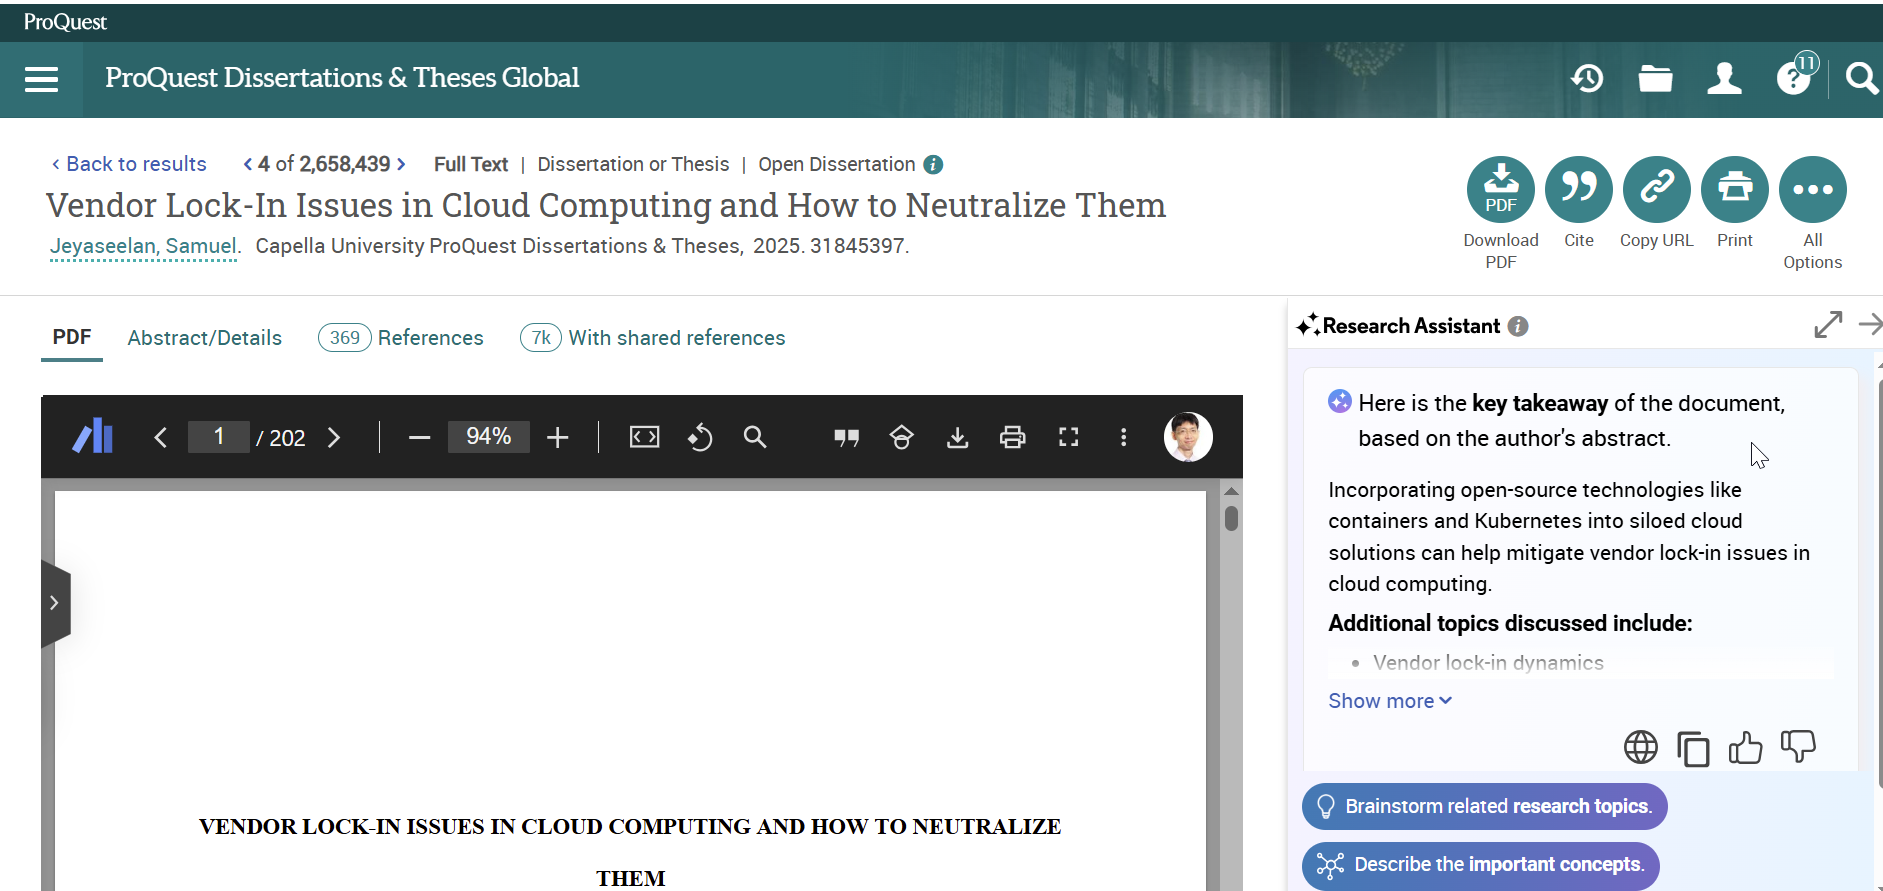Give thumbs down to the key takeaway
This screenshot has height=891, width=1883.
point(1798,746)
